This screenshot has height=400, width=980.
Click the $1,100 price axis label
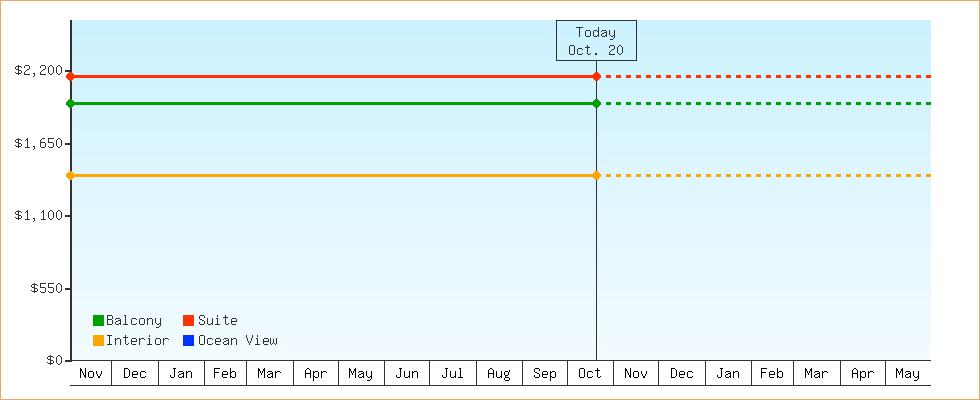38,216
